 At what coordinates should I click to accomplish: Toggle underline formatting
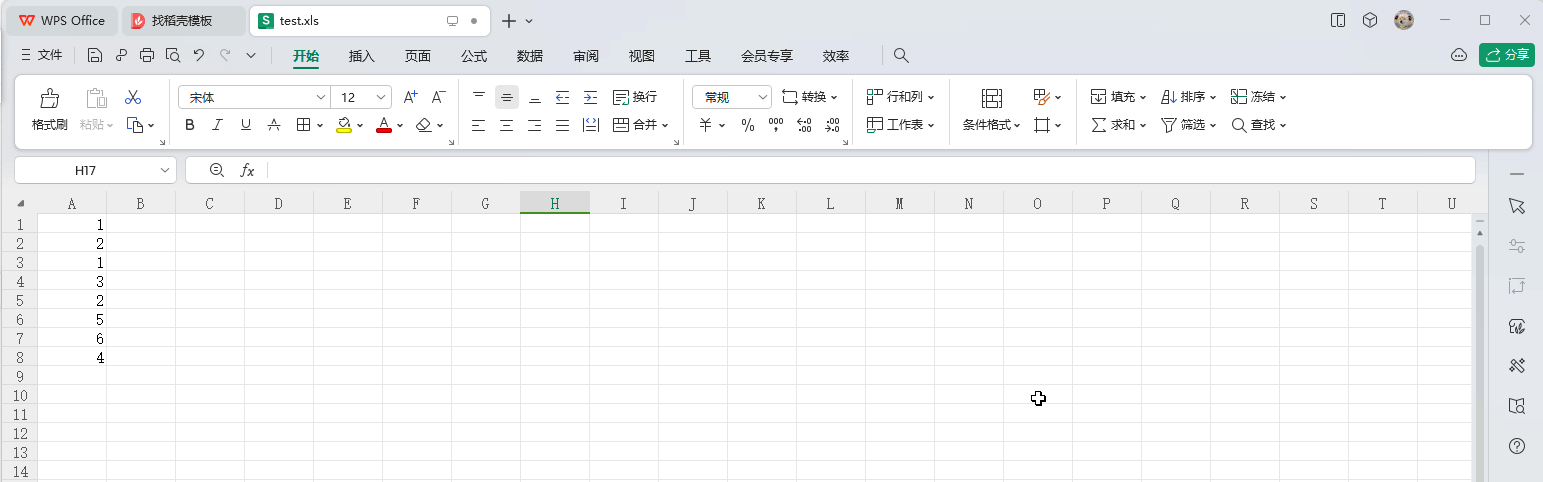click(x=245, y=125)
